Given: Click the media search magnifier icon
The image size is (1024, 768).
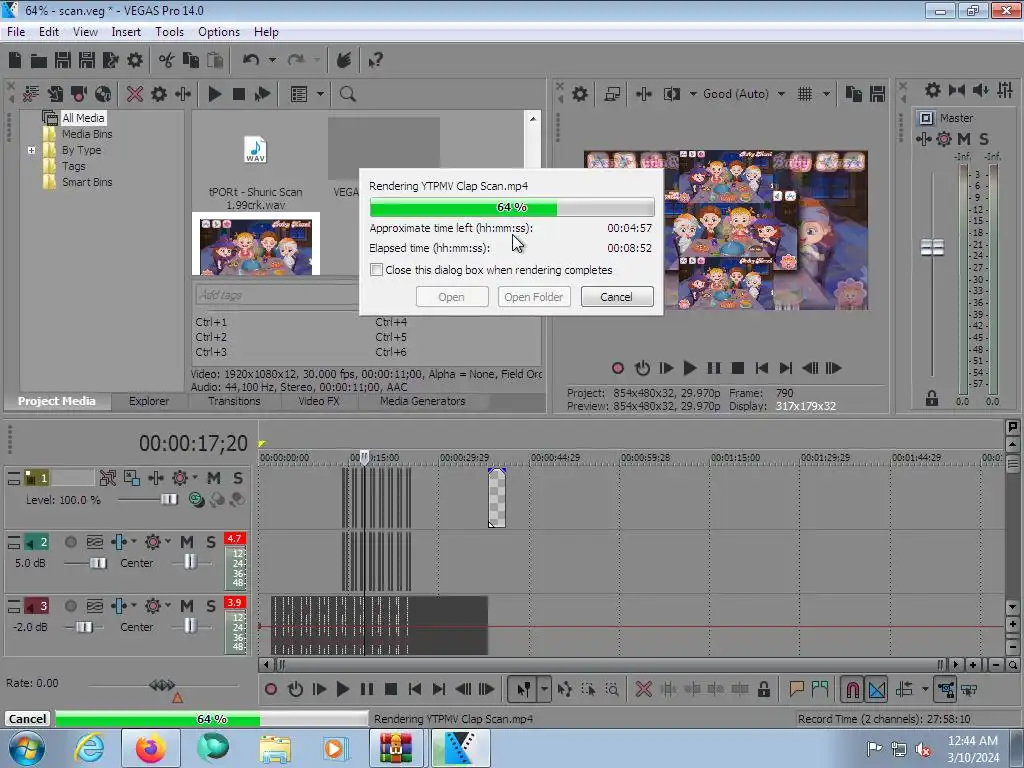Looking at the screenshot, I should click(x=347, y=94).
